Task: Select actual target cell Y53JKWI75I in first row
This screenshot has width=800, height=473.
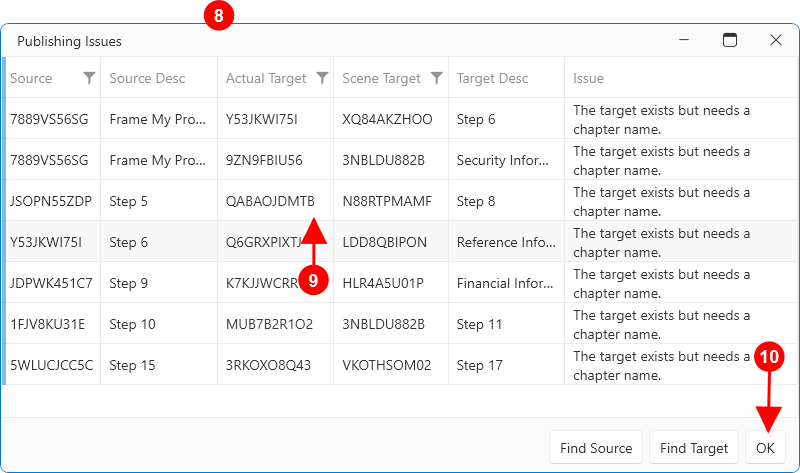Action: point(262,119)
